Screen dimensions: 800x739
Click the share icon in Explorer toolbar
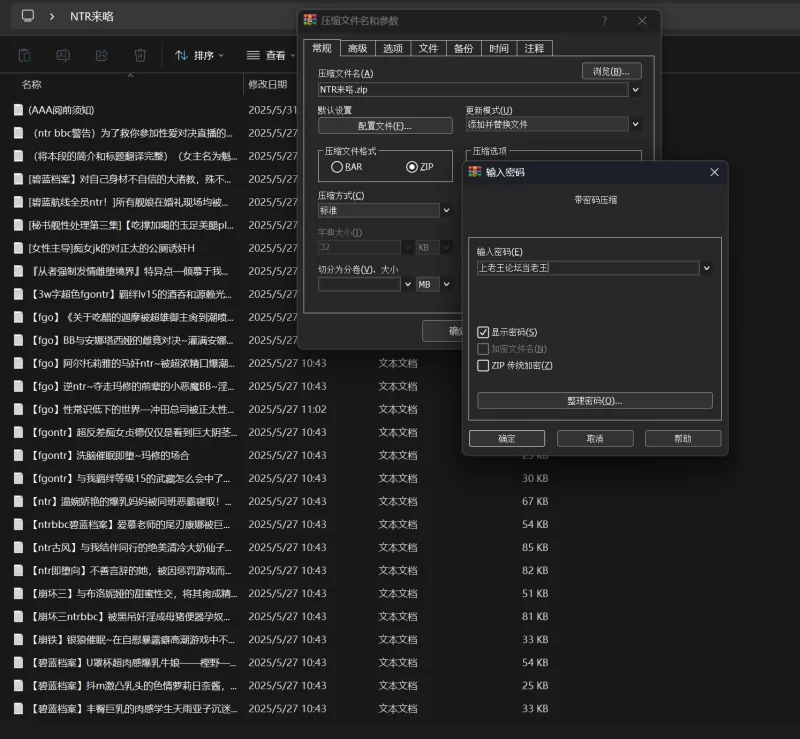[102, 55]
